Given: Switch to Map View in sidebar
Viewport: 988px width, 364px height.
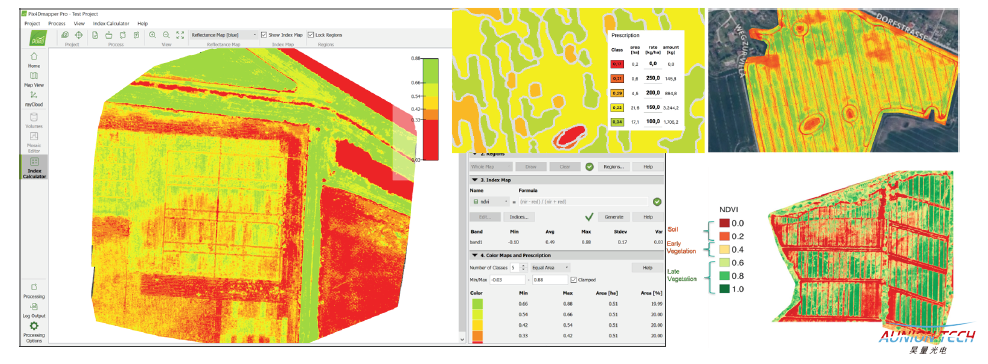Looking at the screenshot, I should point(33,79).
